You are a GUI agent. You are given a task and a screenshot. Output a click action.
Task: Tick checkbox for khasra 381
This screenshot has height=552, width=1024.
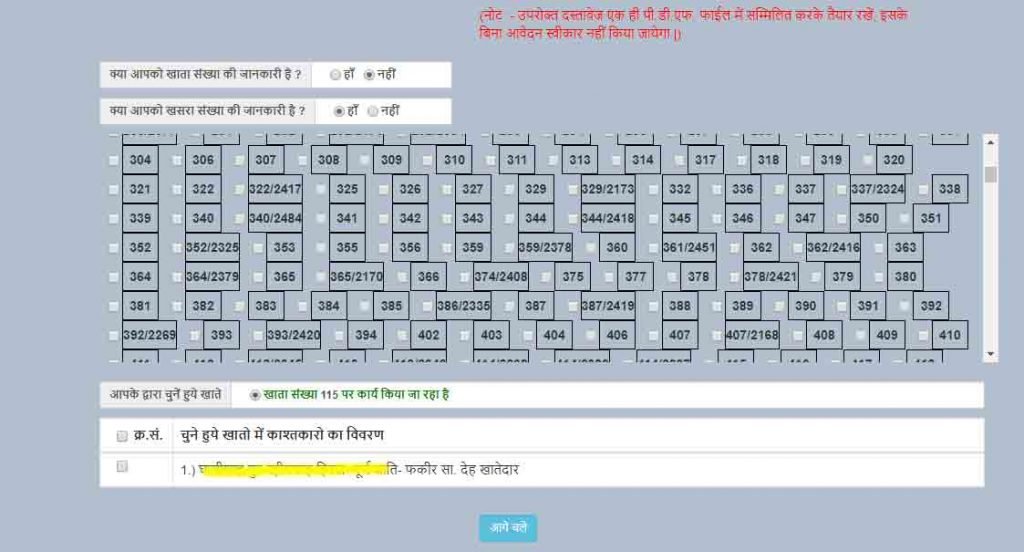[114, 306]
